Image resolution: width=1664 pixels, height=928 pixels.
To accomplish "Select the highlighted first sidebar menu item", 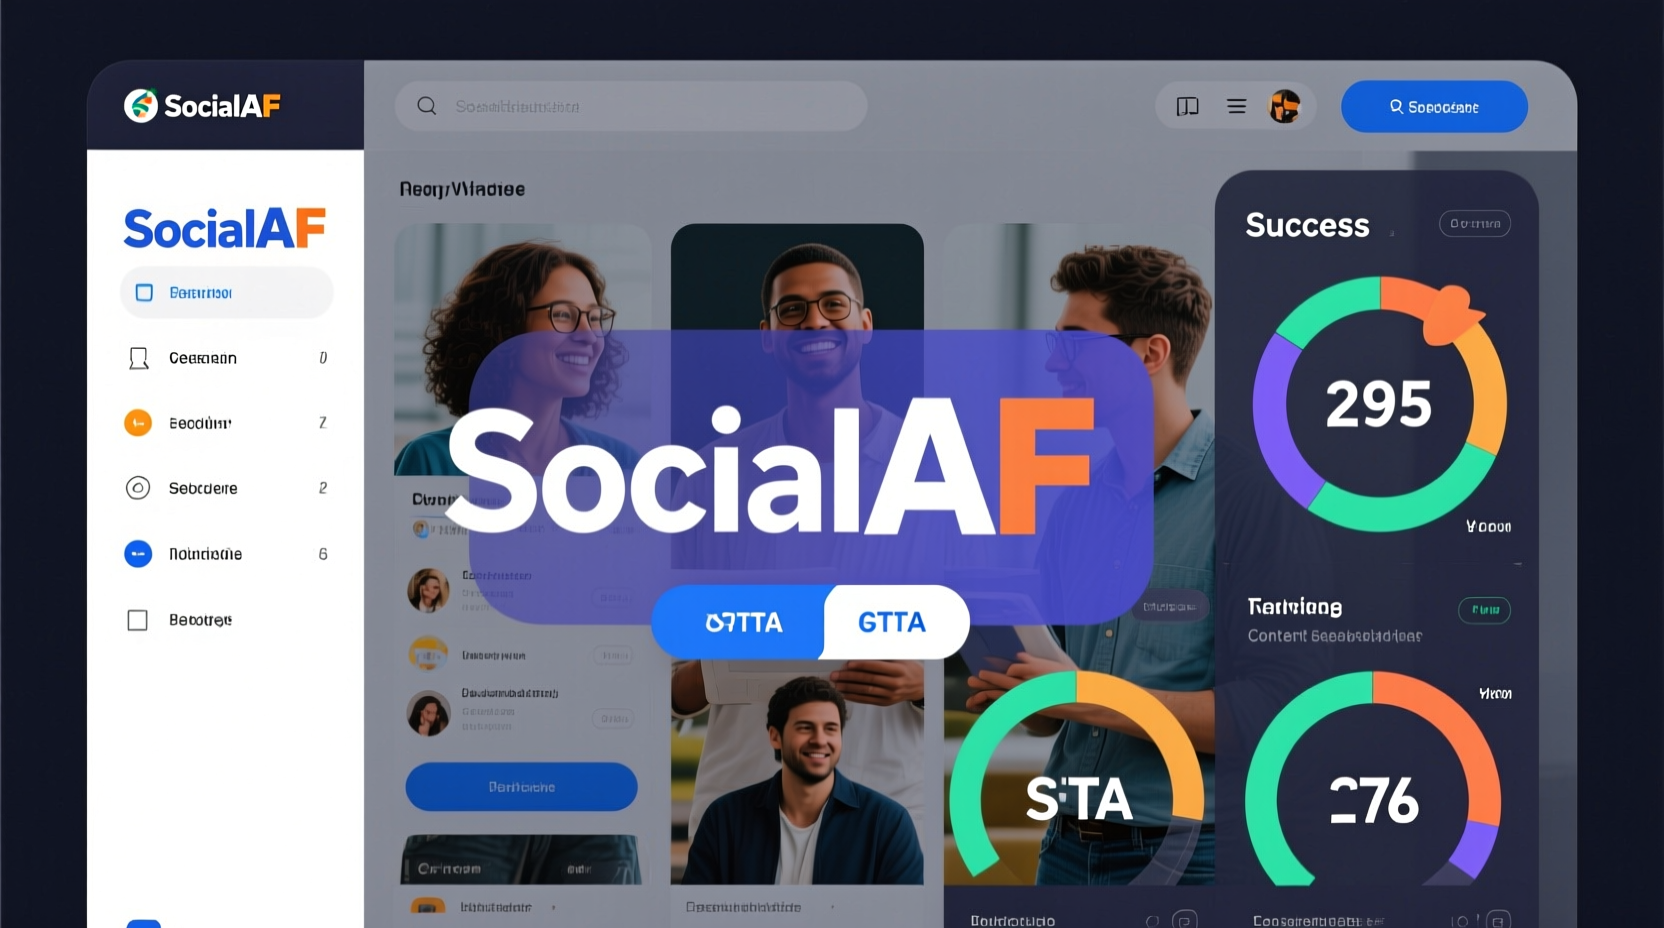I will [226, 292].
